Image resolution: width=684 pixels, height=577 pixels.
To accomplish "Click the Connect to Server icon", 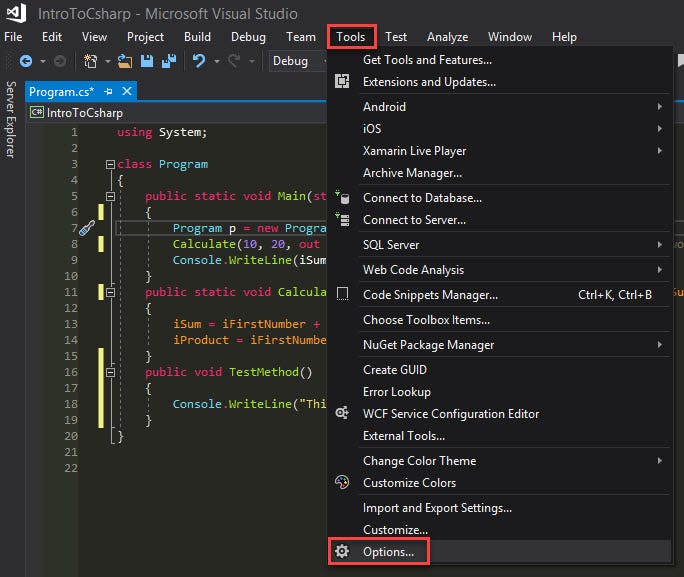I will pos(342,219).
